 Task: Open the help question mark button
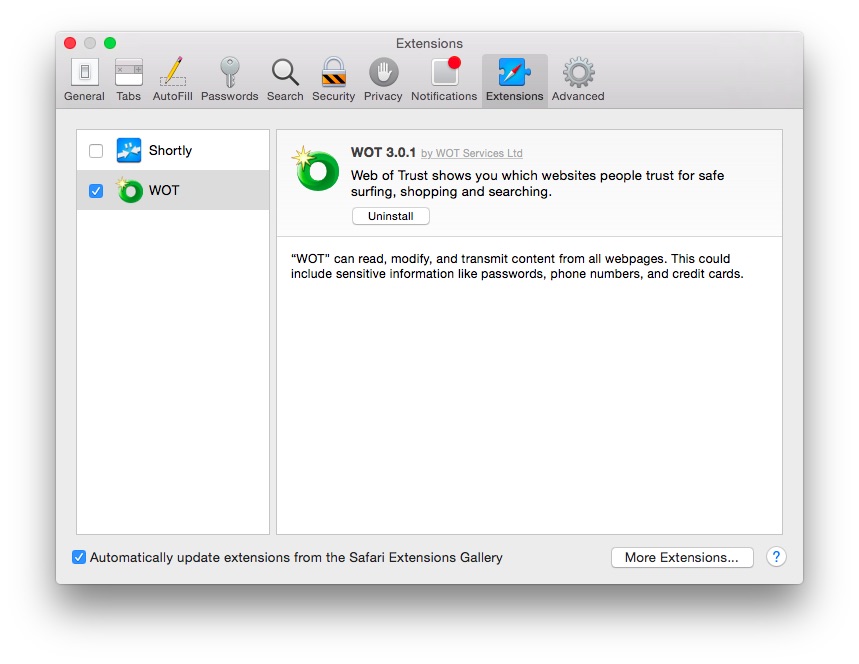pos(776,557)
